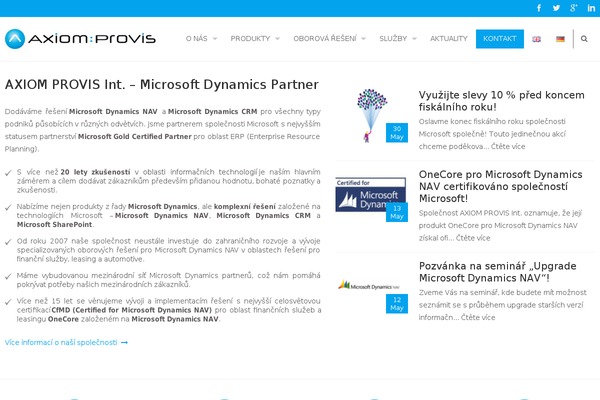The width and height of the screenshot is (600, 400).
Task: Click the bold text 'Microsoft SharePoint'
Action: click(x=54, y=224)
